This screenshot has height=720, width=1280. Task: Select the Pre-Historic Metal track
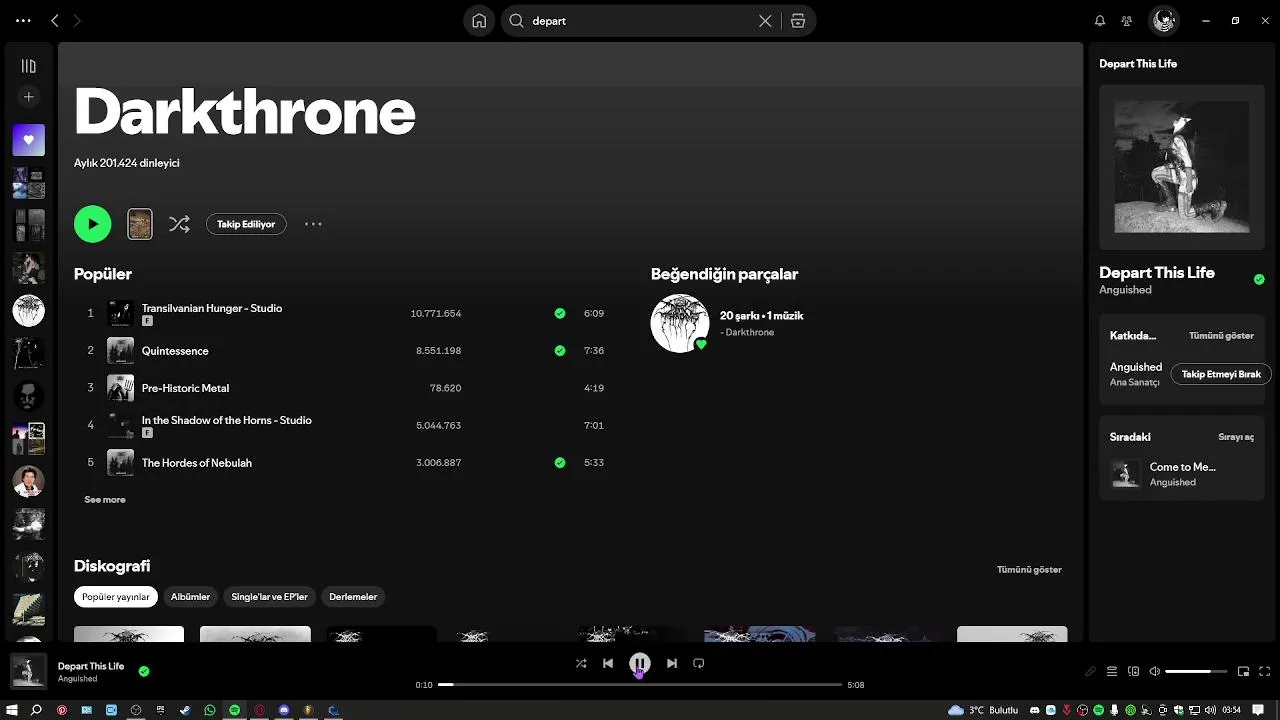185,388
